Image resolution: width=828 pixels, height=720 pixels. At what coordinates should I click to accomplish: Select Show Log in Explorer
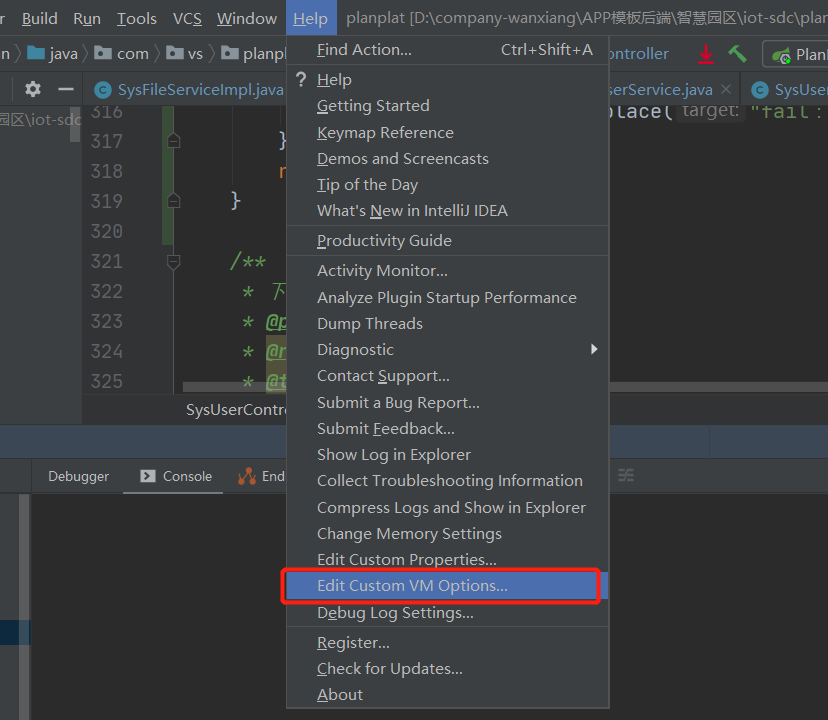447,455
